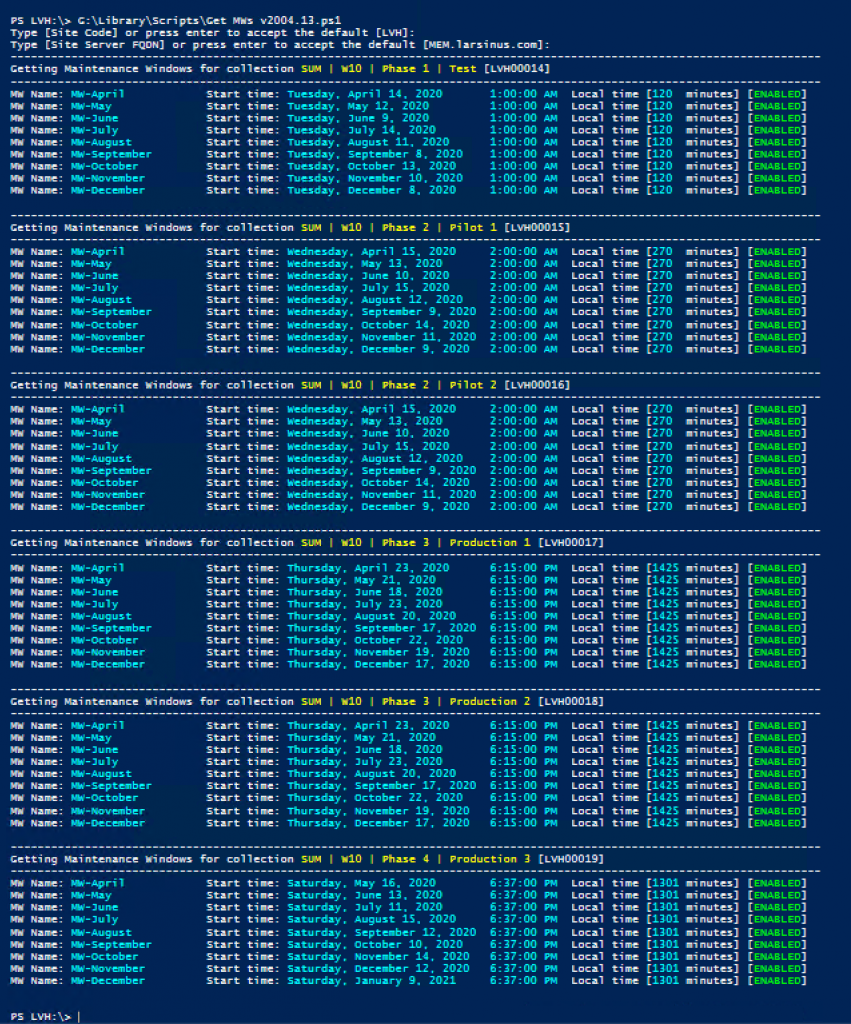The height and width of the screenshot is (1024, 851).
Task: Click the date "Saturday, June 13, 2020"
Action: click(x=365, y=895)
